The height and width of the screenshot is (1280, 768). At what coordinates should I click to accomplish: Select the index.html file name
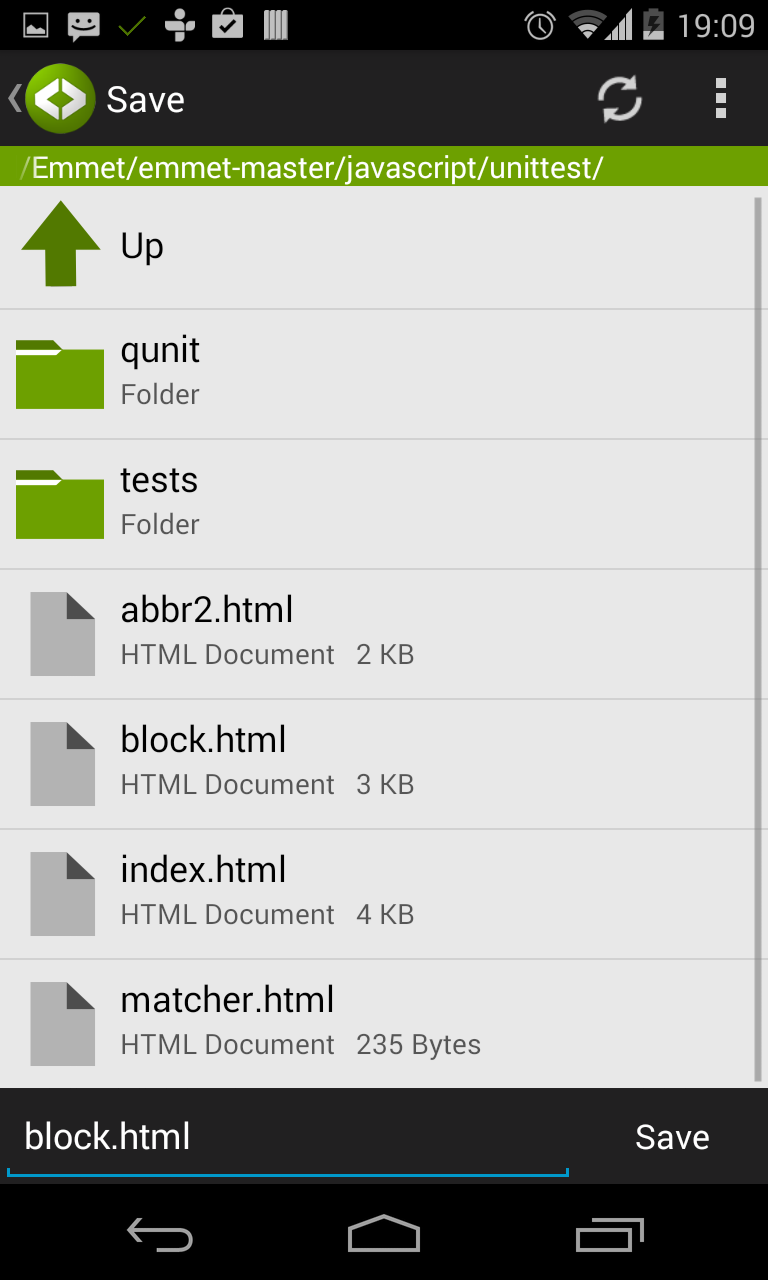point(203,870)
